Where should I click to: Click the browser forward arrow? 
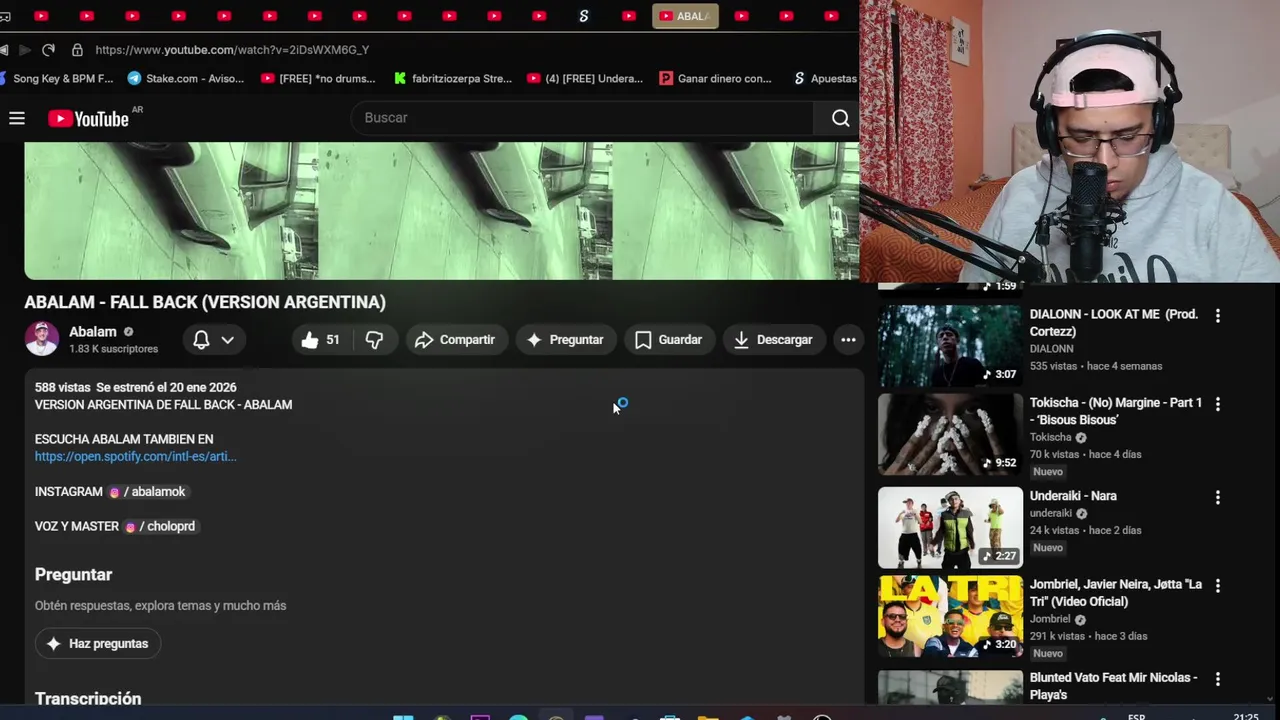[25, 49]
